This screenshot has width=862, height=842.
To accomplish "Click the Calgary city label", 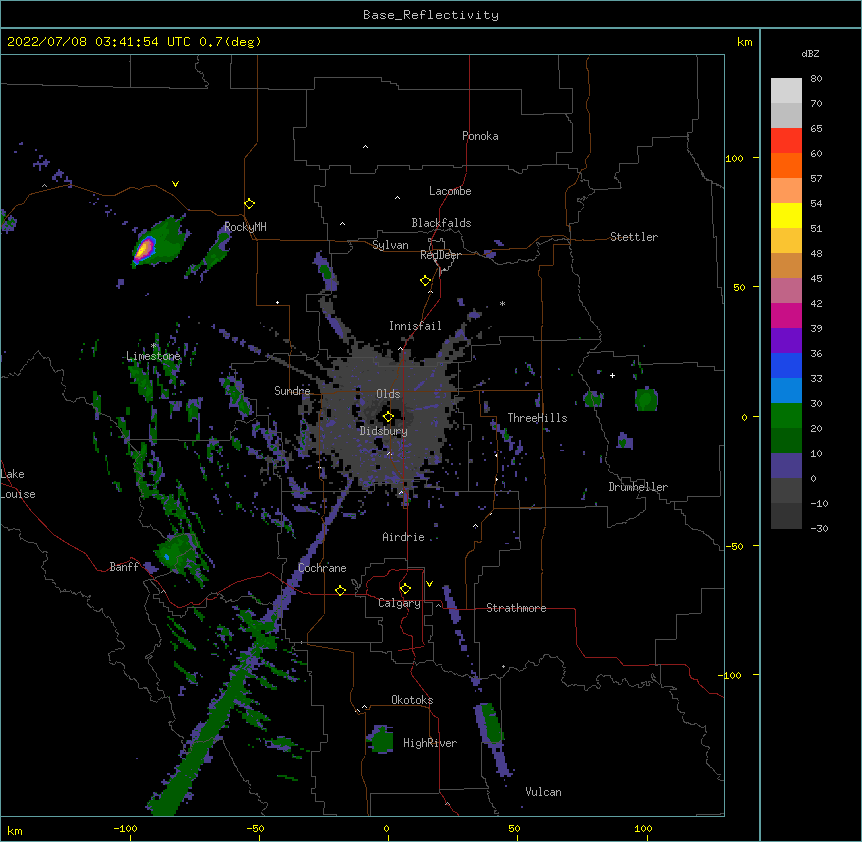I will tap(399, 603).
